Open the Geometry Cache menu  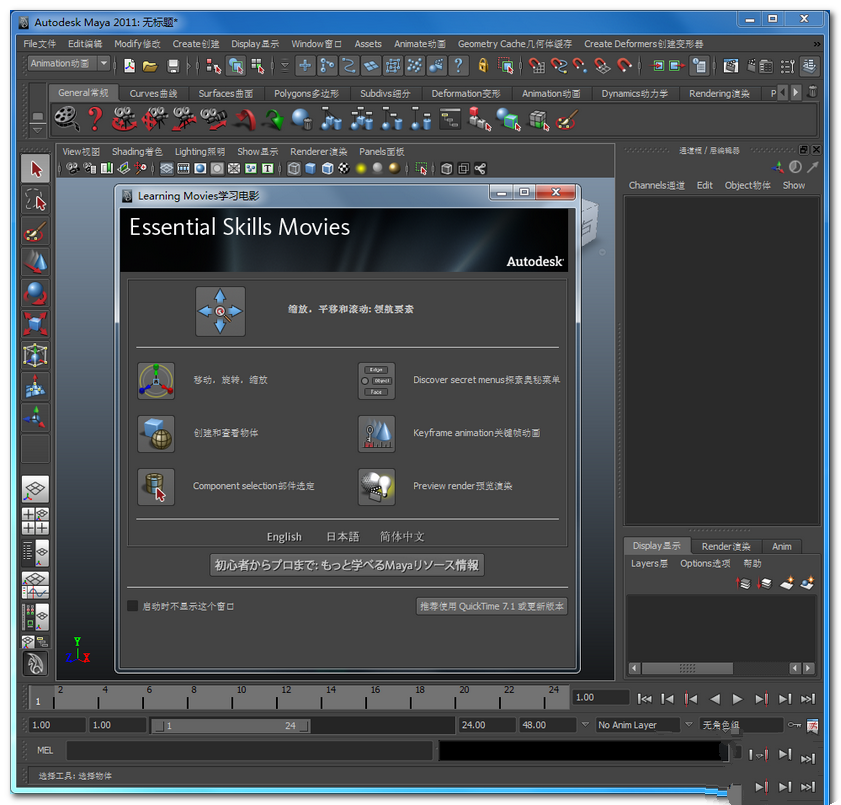(514, 44)
